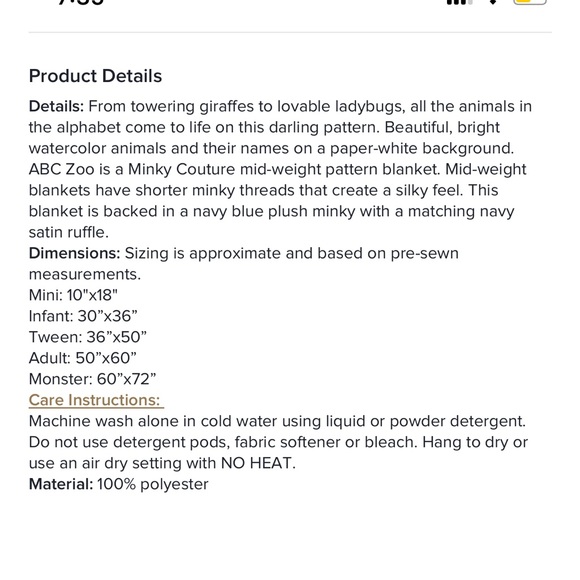Tap the Wi-Fi status icon

click(493, 2)
